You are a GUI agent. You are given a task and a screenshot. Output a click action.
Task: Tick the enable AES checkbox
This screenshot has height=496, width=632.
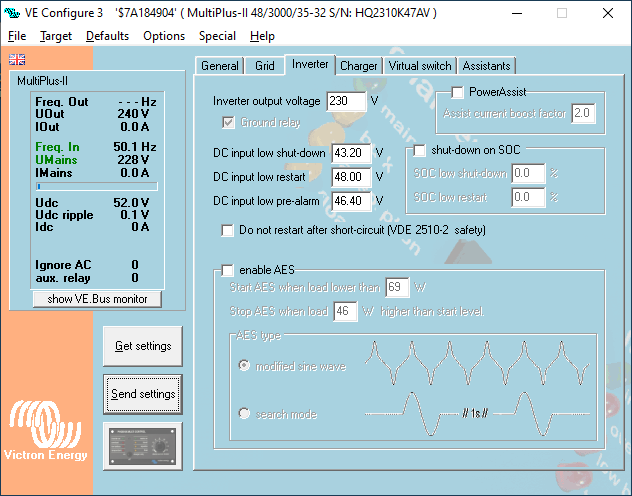click(227, 270)
